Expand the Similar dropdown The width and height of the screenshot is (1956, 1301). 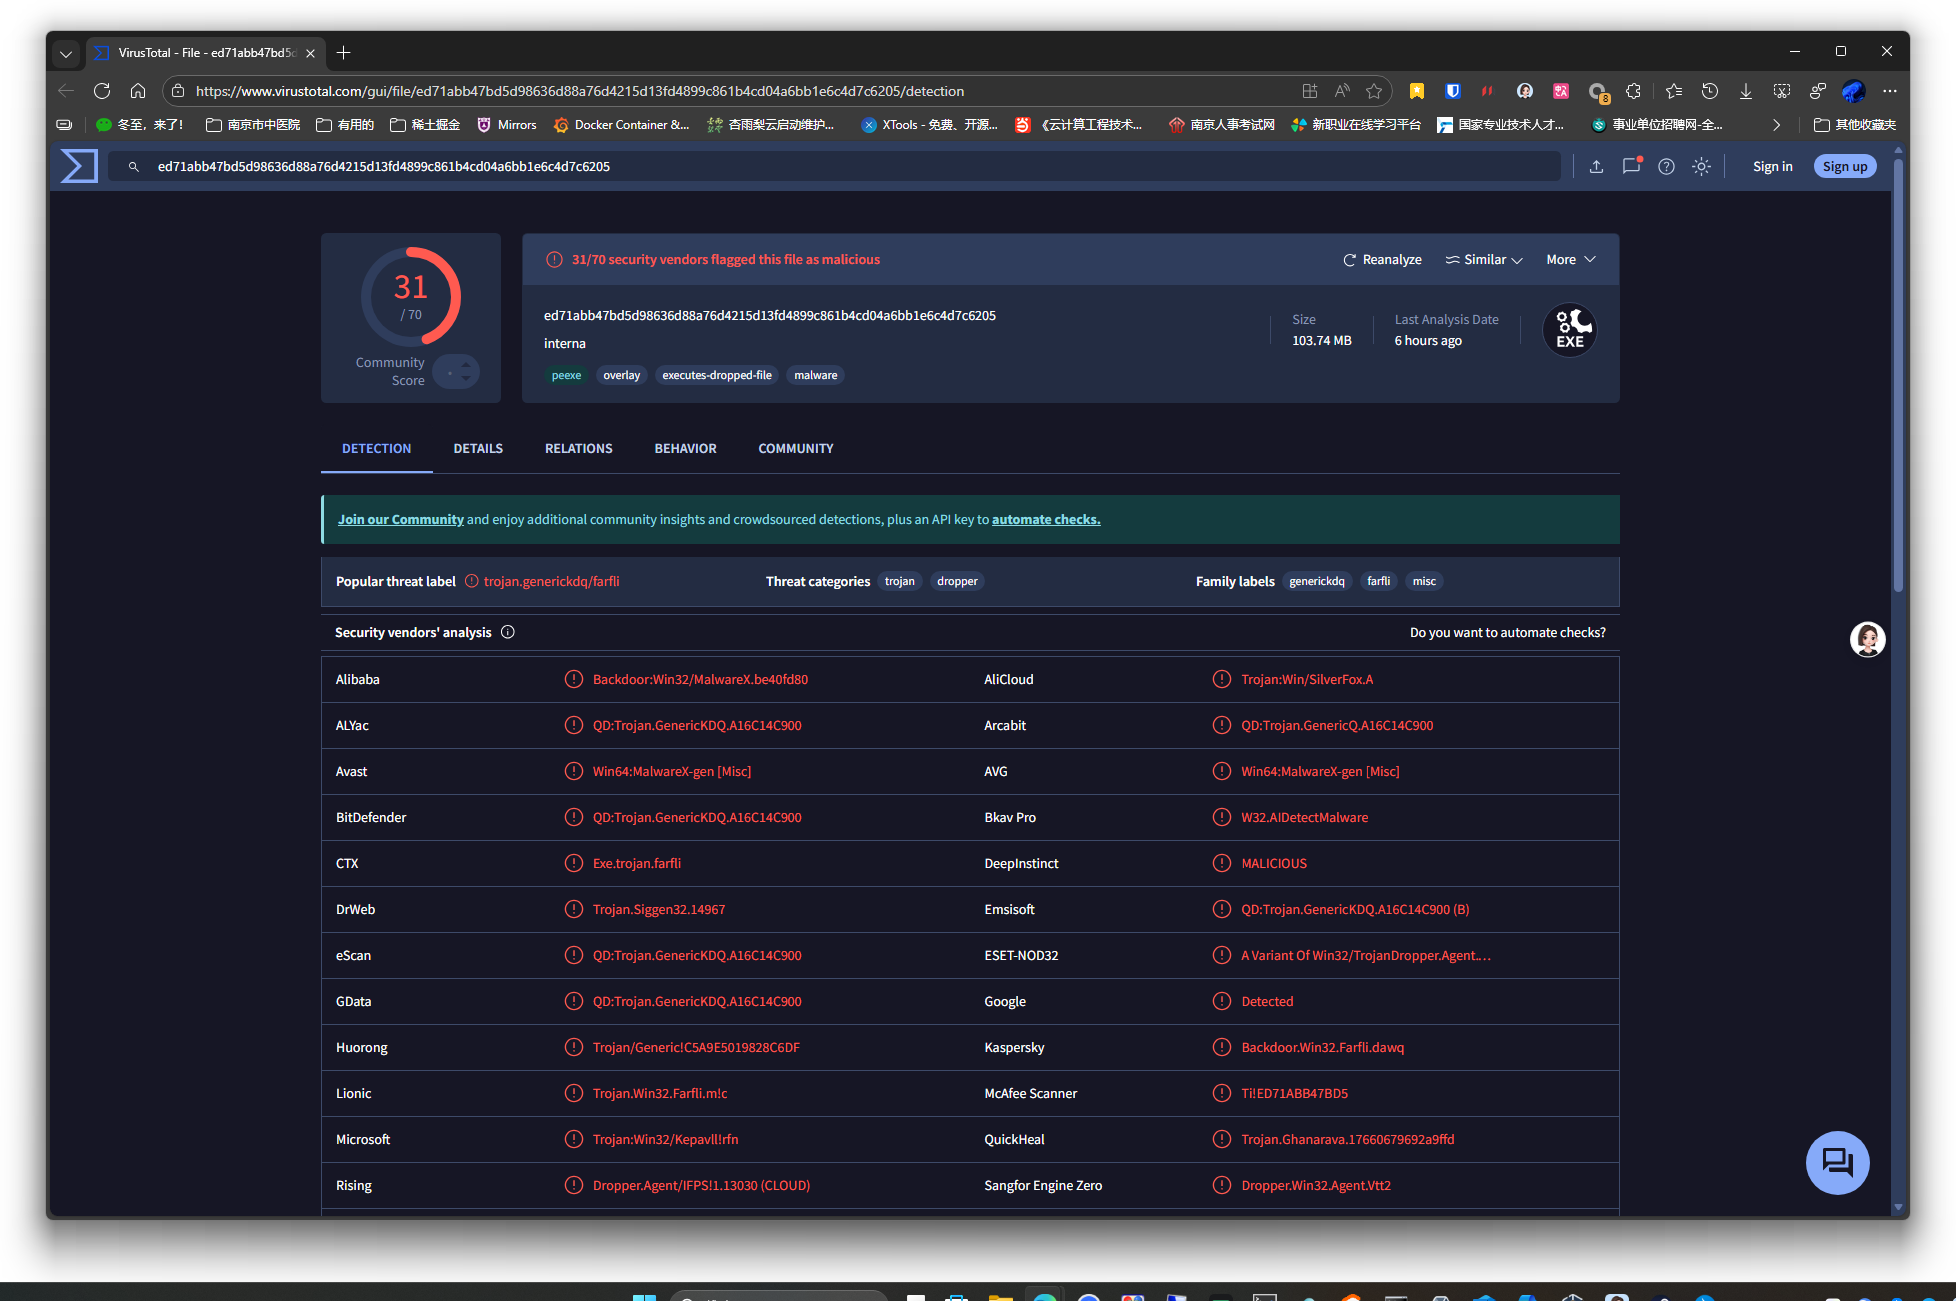pyautogui.click(x=1484, y=260)
